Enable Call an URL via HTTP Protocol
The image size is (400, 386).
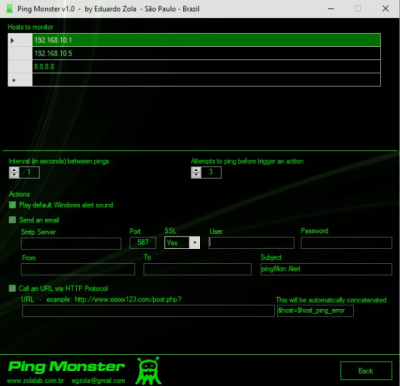[x=12, y=288]
